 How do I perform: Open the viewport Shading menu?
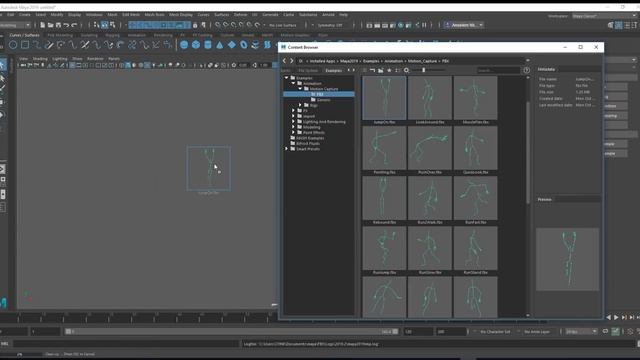click(40, 59)
